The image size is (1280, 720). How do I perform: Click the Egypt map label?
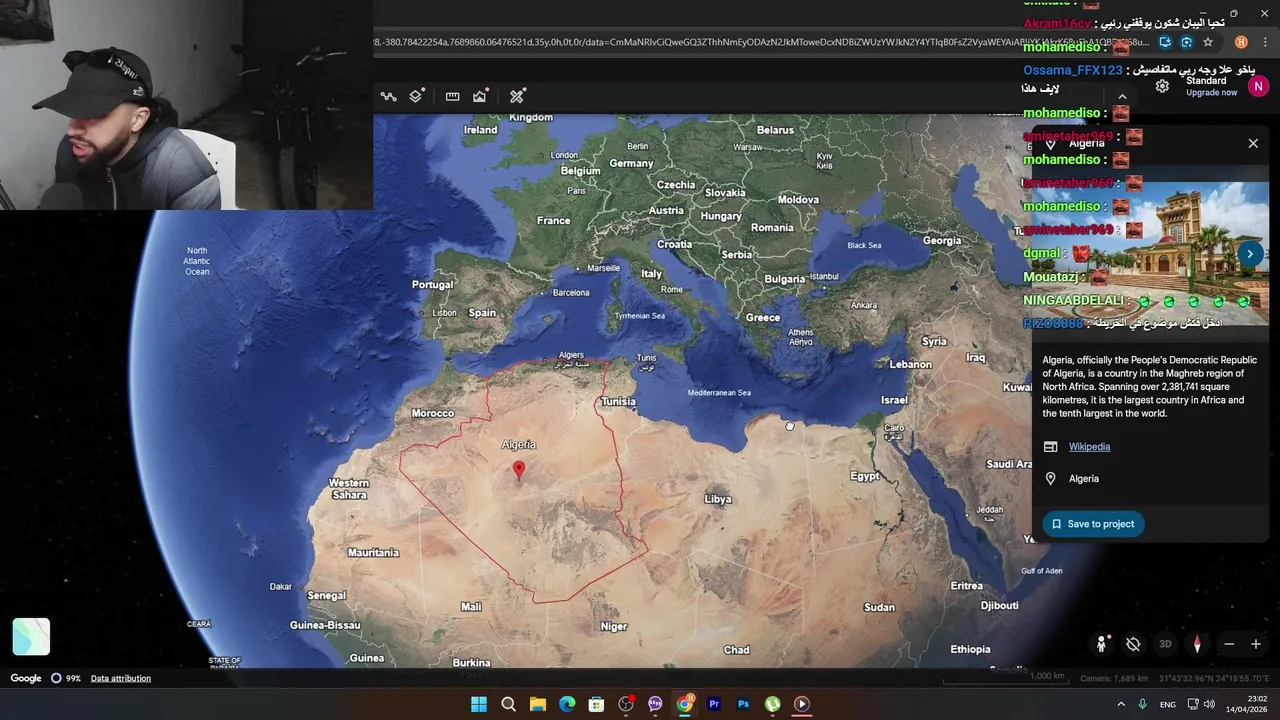click(x=865, y=476)
